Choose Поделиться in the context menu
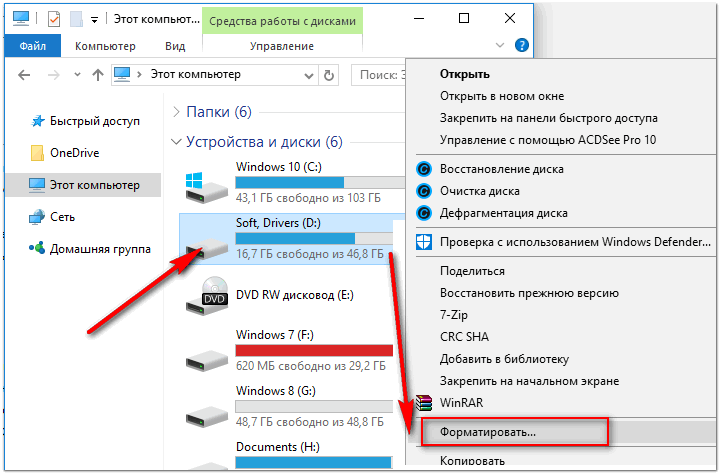 point(472,271)
